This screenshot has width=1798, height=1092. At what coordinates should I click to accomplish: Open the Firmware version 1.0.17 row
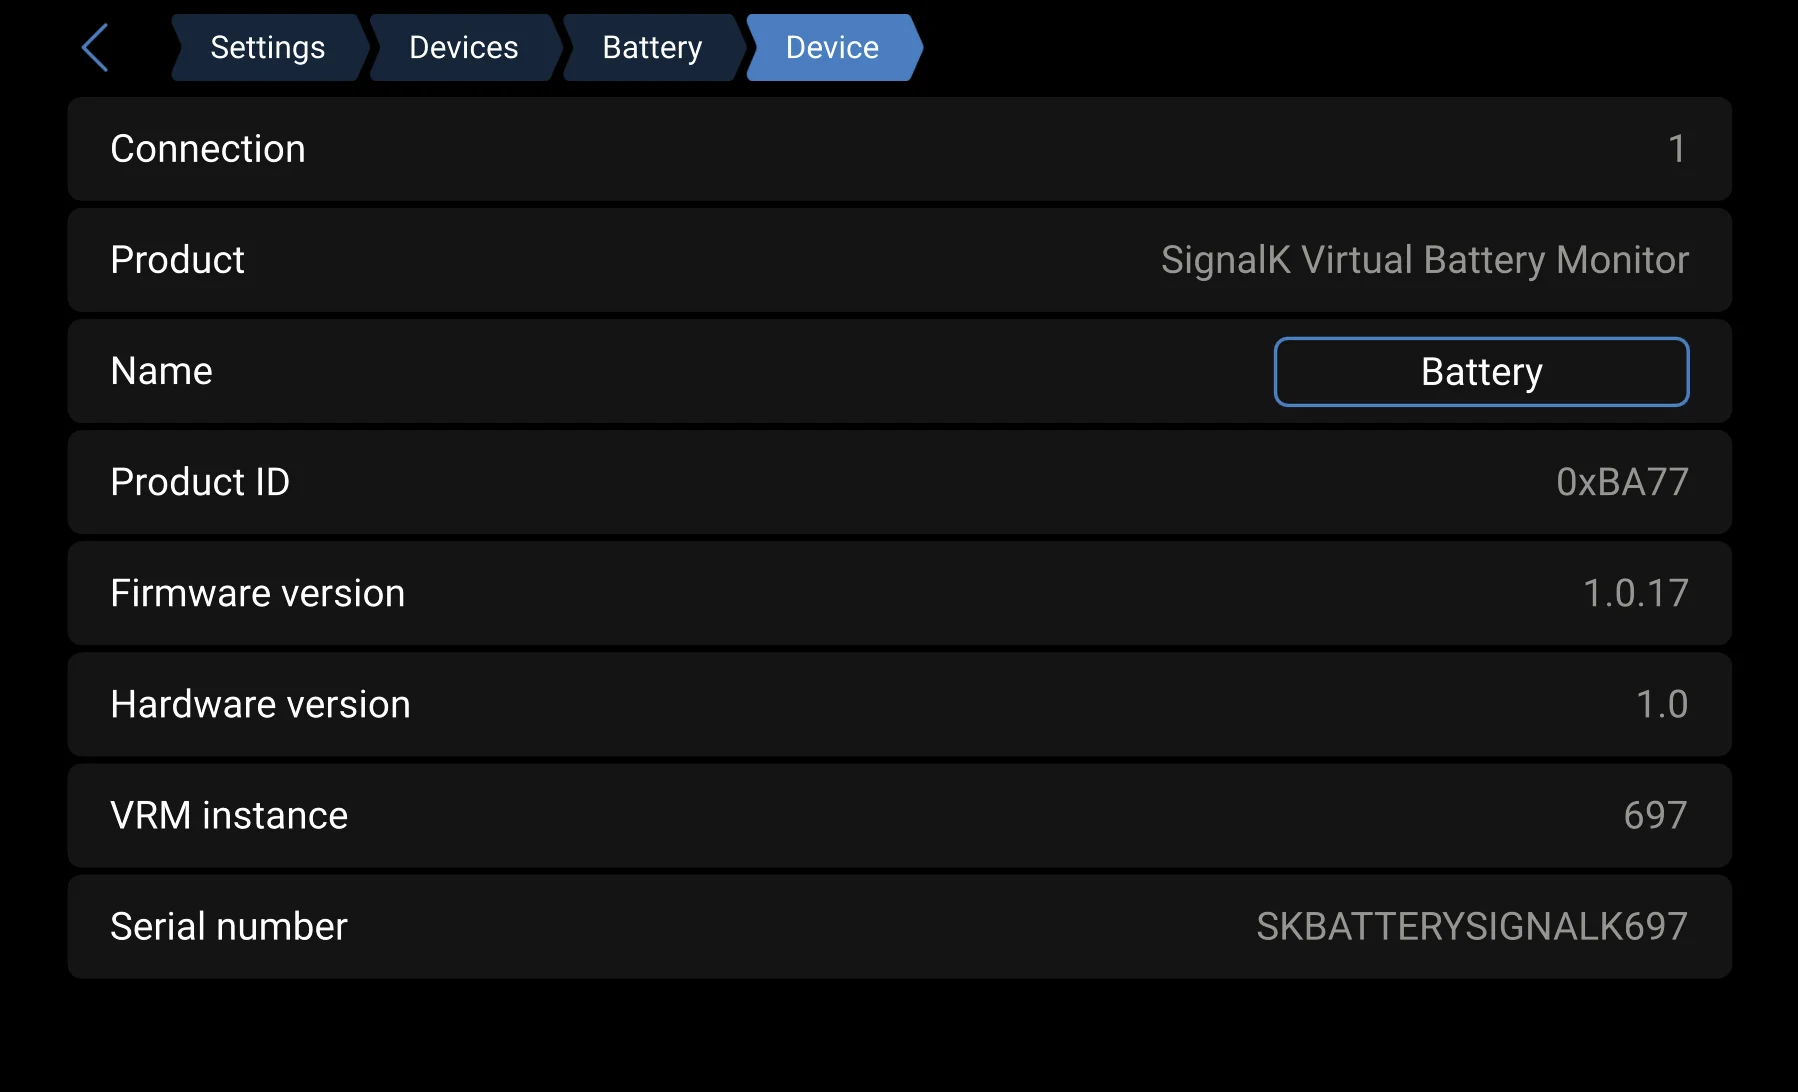pyautogui.click(x=898, y=593)
